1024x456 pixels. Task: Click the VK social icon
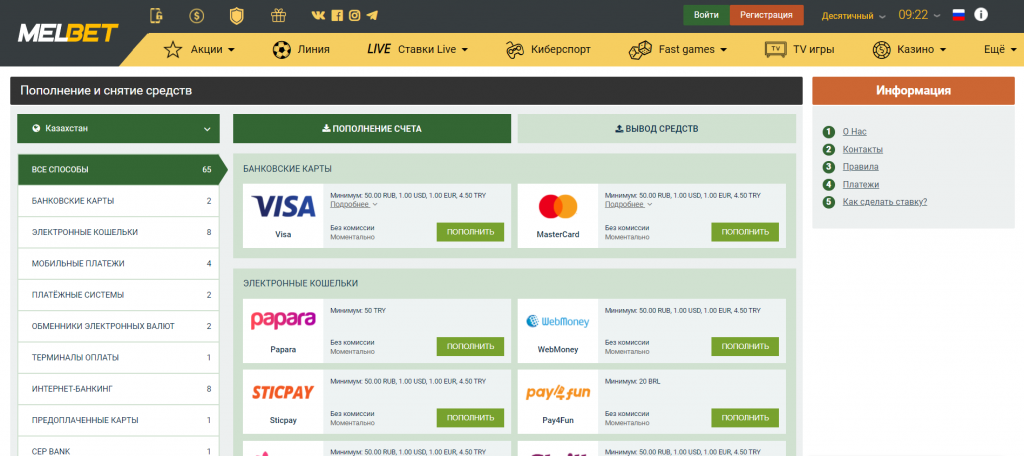[x=319, y=15]
